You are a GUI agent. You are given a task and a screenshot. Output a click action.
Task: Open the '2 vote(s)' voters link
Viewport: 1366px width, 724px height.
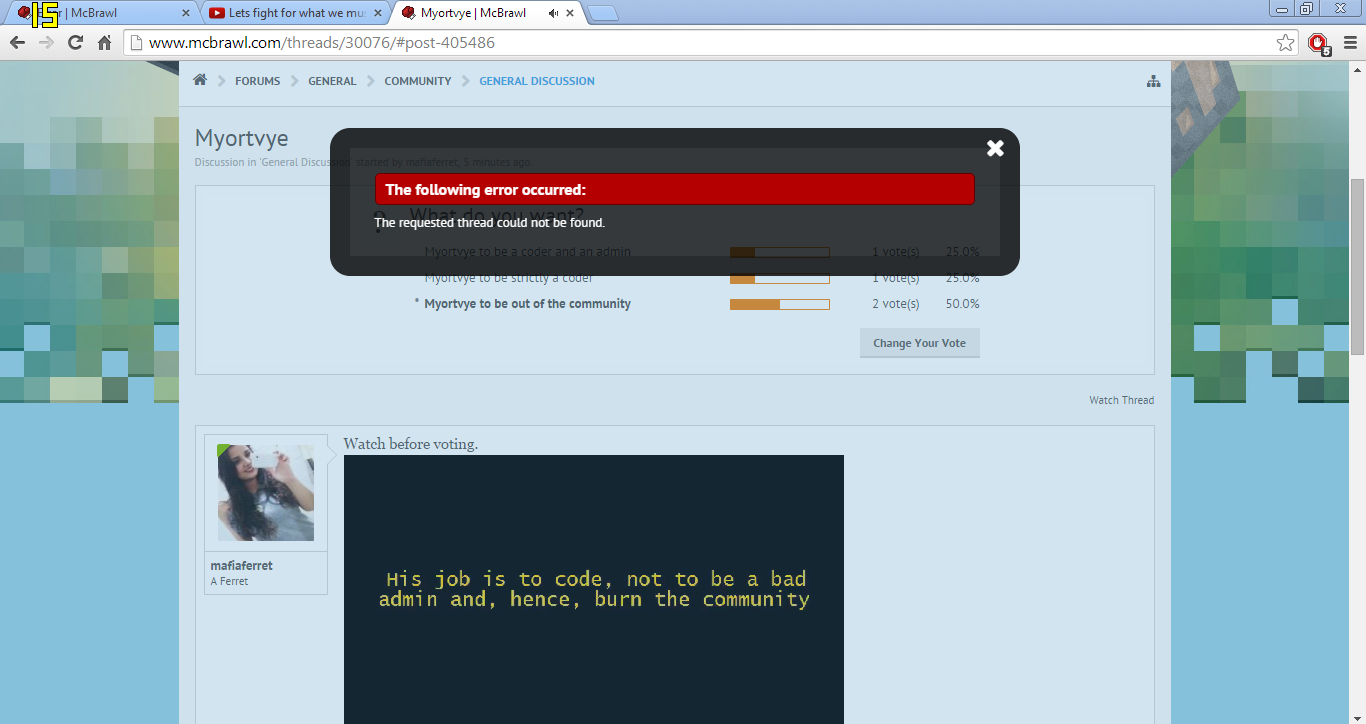click(x=895, y=304)
